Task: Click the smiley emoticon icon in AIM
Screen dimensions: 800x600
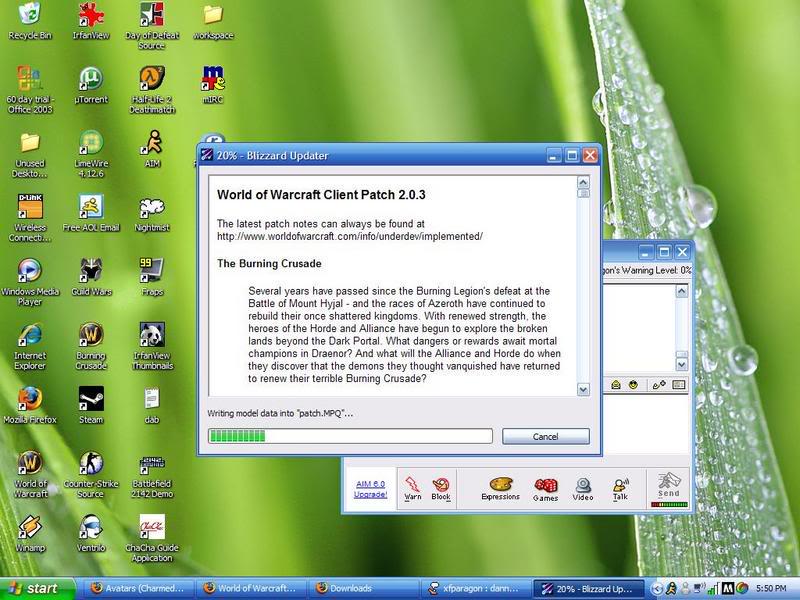Action: [x=633, y=385]
